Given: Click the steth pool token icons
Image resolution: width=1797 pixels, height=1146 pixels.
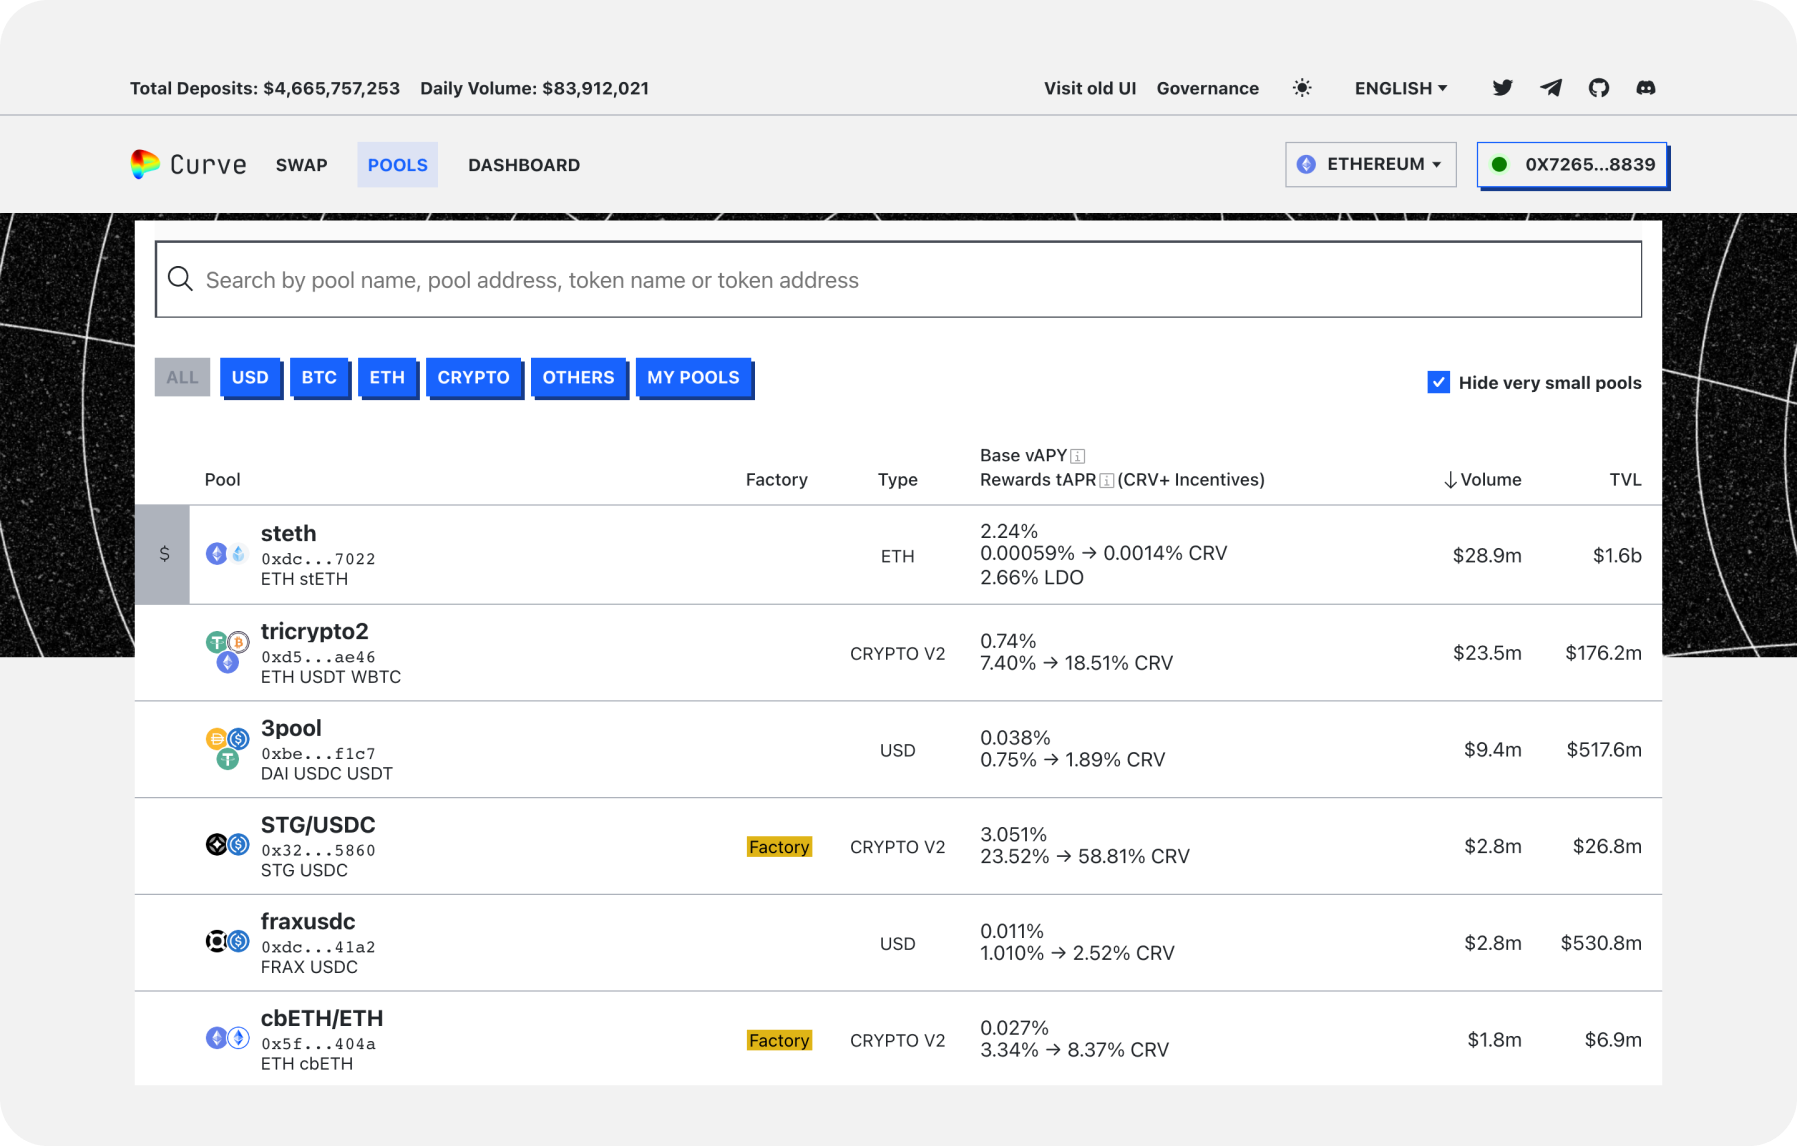Looking at the screenshot, I should (x=227, y=554).
